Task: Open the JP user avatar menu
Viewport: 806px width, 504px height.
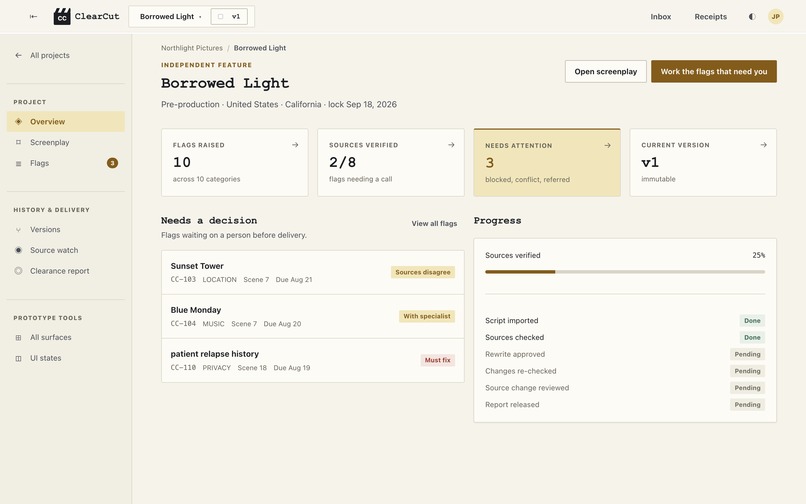Action: [776, 16]
